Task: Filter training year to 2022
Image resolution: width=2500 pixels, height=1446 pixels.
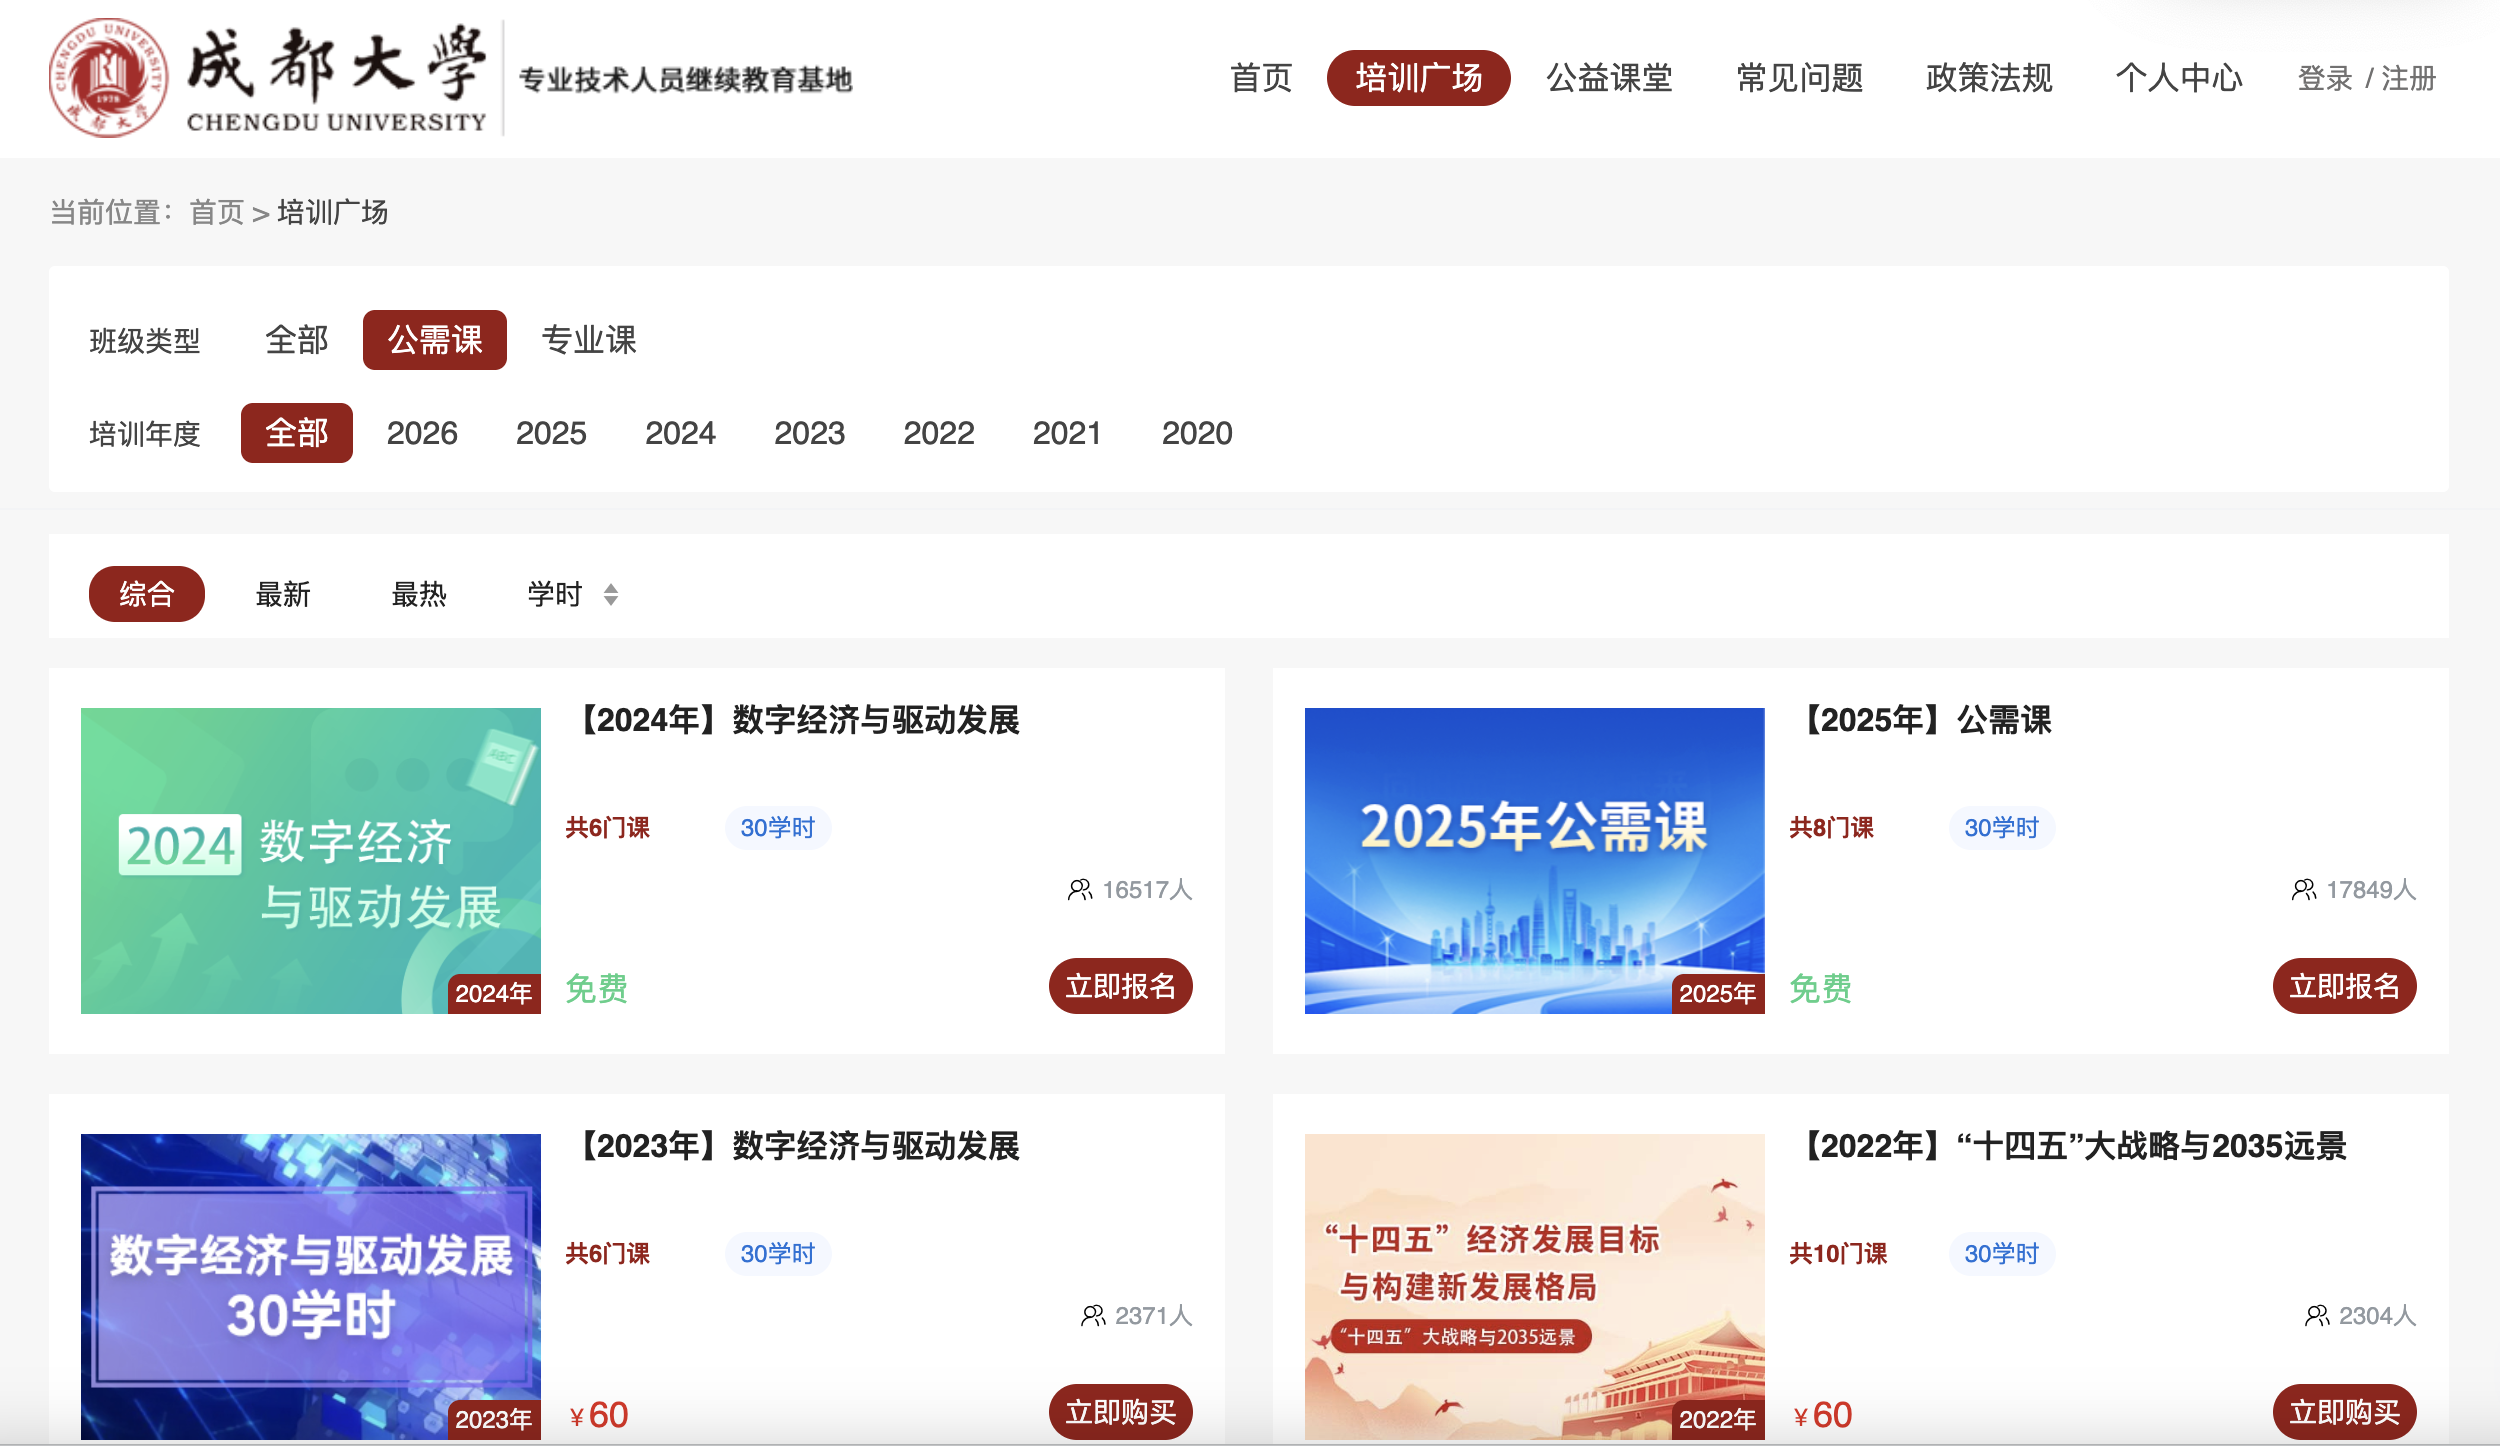Action: click(938, 433)
